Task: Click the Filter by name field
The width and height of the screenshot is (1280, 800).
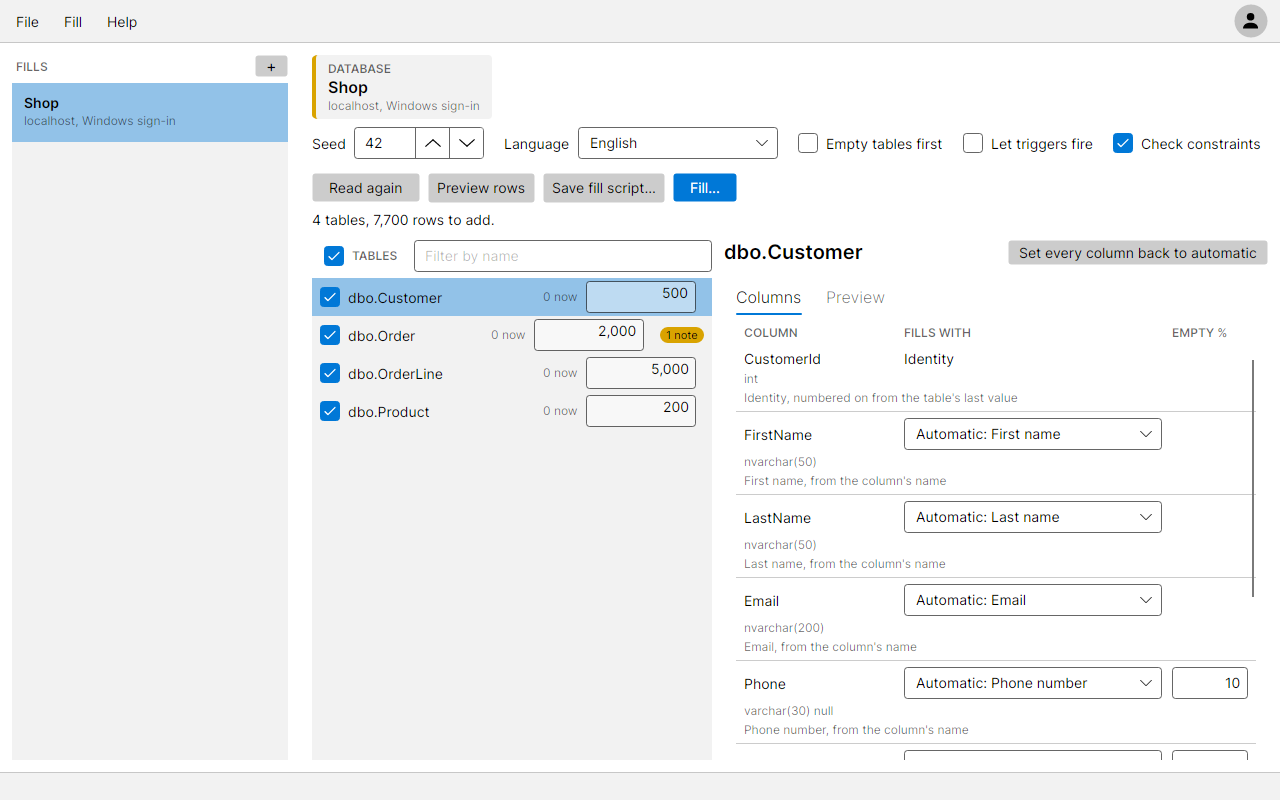Action: 563,256
